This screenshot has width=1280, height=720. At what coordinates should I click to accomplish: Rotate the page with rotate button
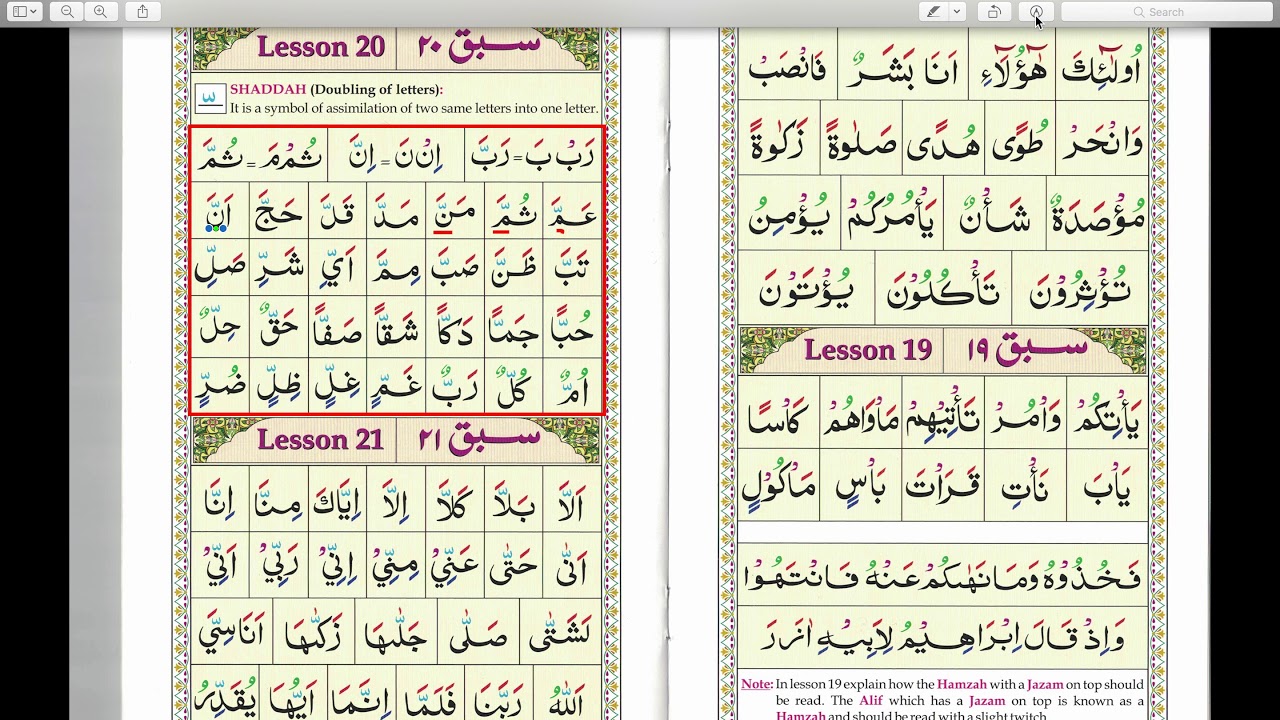point(994,12)
